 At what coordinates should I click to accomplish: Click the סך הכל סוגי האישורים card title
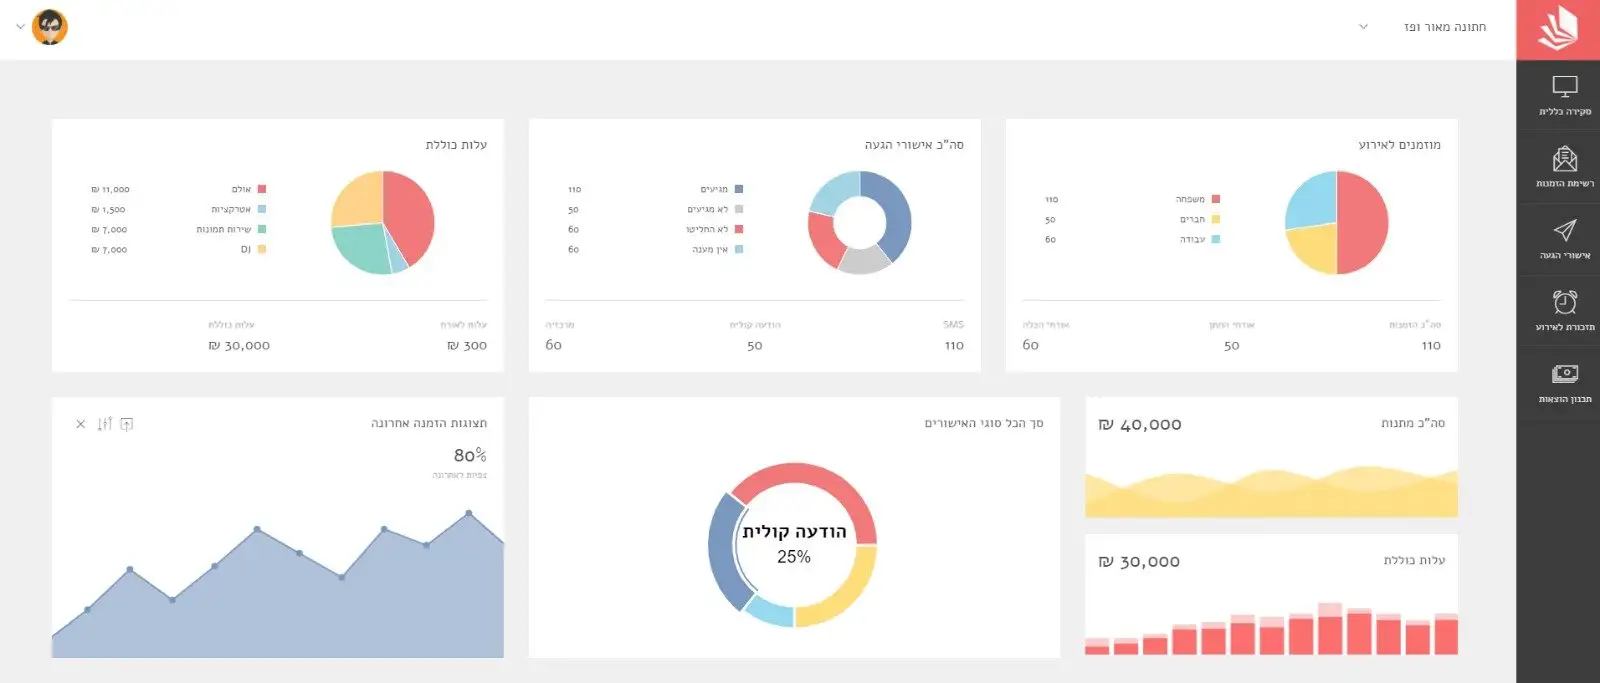984,424
